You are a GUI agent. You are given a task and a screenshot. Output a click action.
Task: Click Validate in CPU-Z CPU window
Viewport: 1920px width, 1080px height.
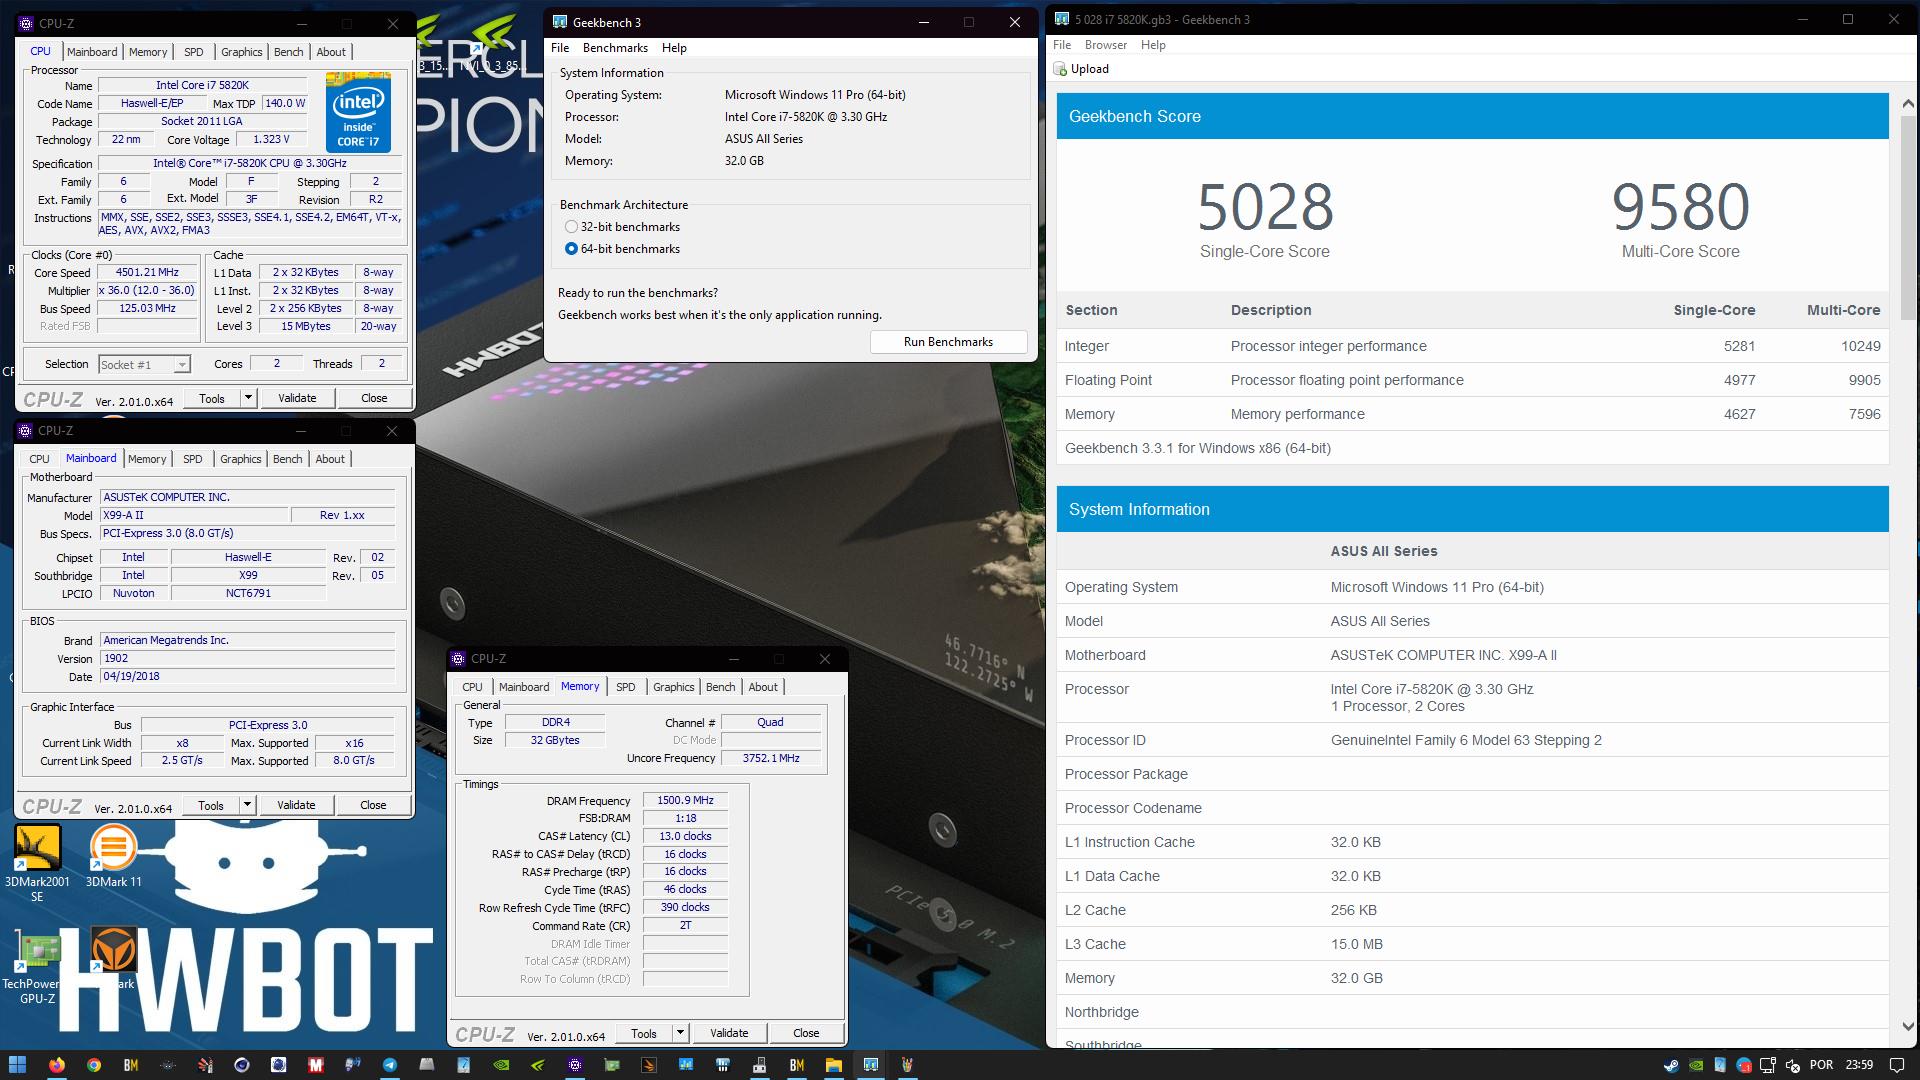[297, 398]
